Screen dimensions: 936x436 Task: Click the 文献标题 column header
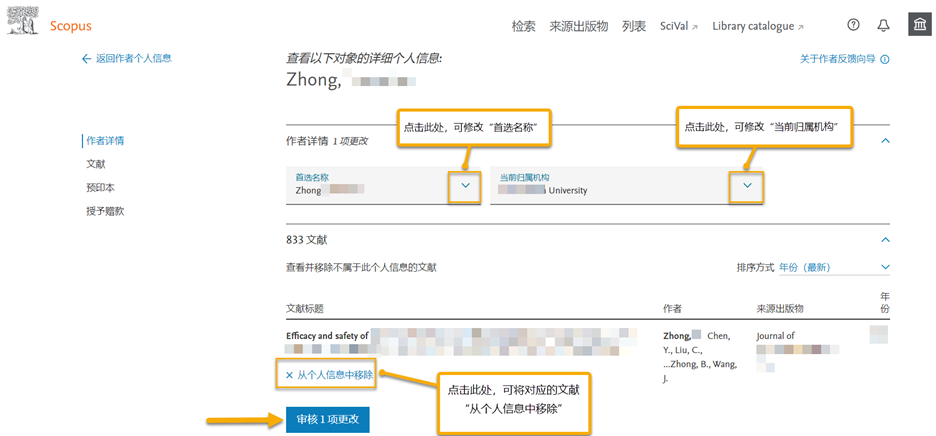pyautogui.click(x=305, y=309)
